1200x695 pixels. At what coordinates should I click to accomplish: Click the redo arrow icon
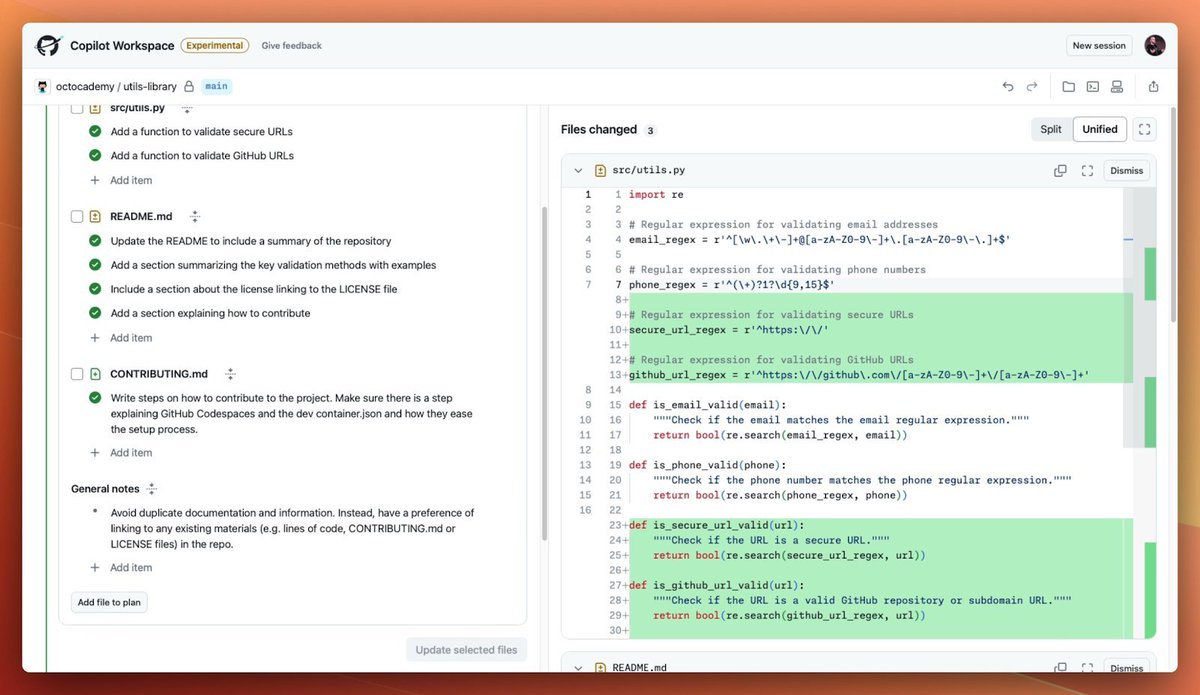coord(1032,86)
